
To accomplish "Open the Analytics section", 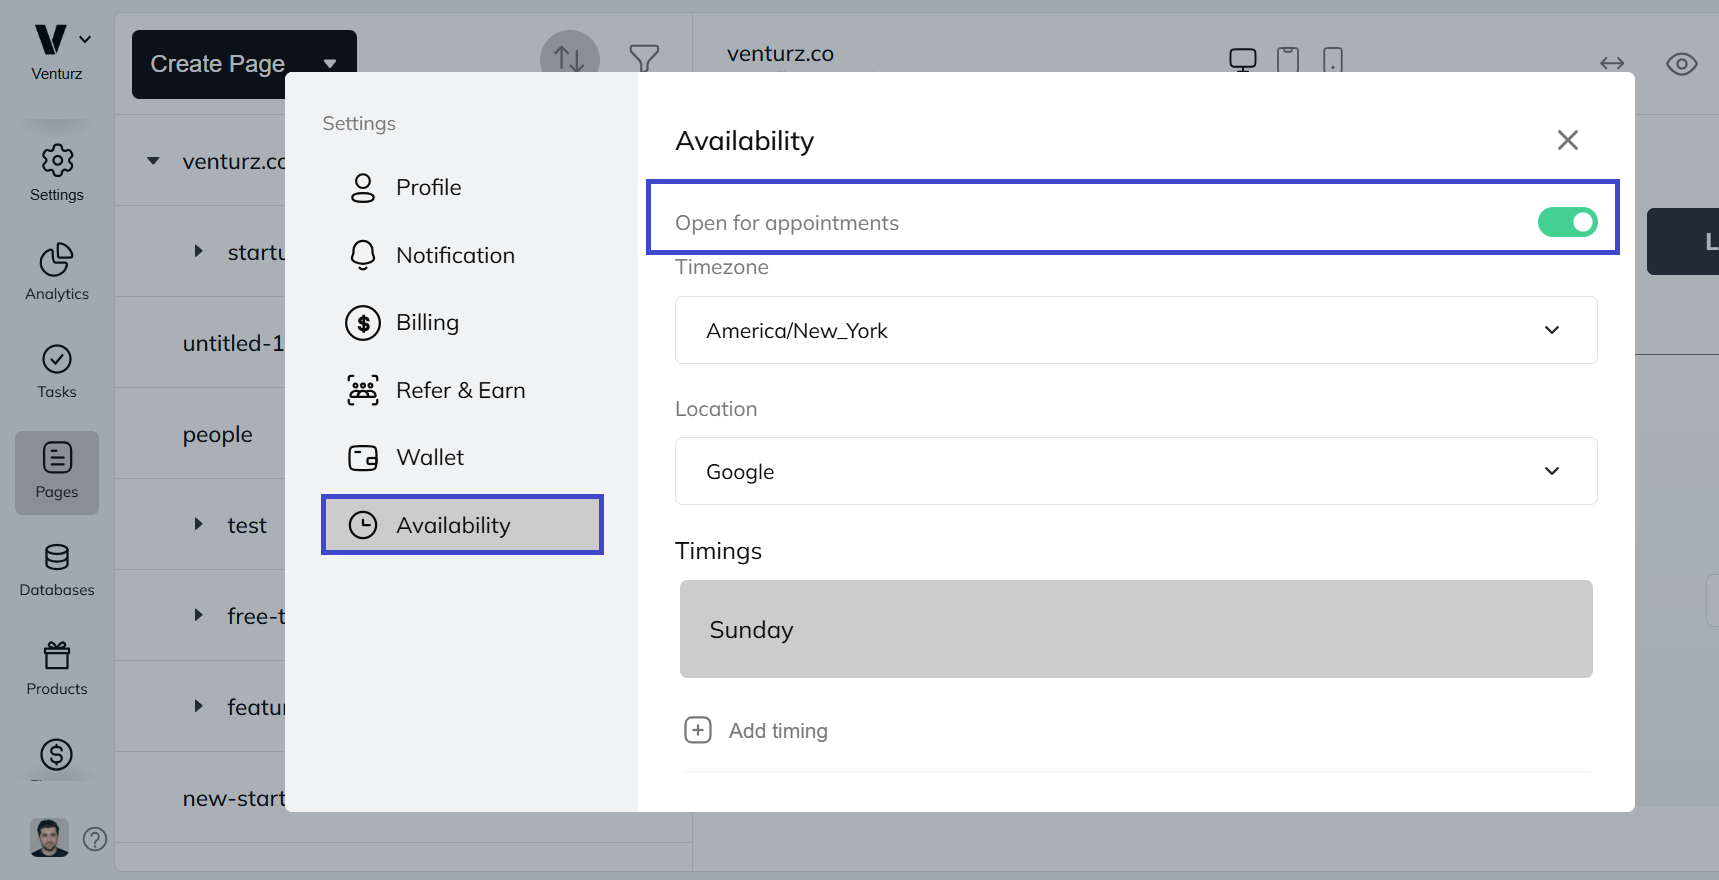I will (x=56, y=269).
